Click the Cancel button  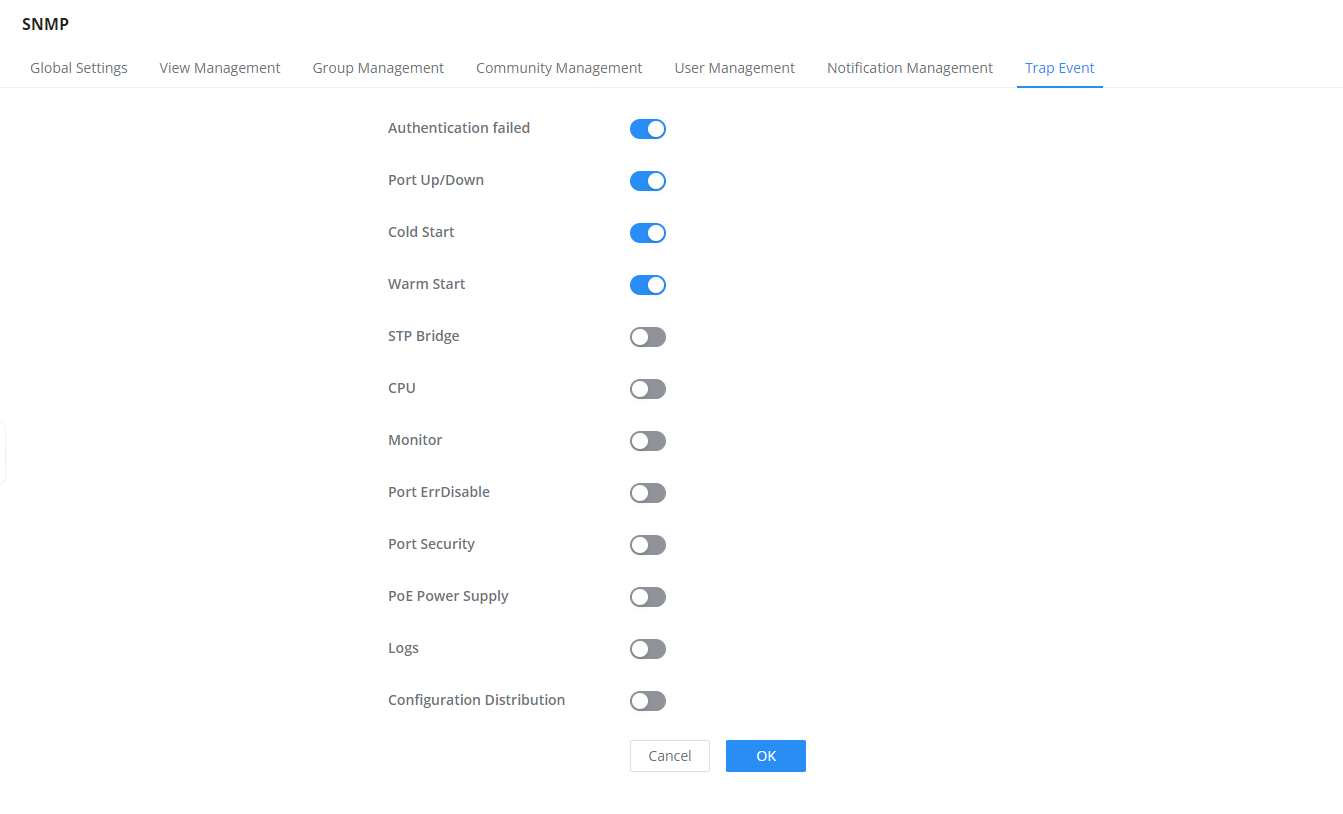click(x=670, y=756)
